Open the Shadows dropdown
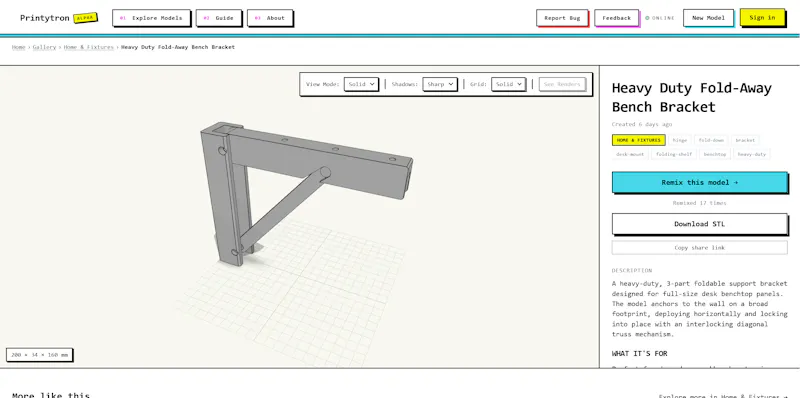This screenshot has width=800, height=398. click(x=439, y=84)
